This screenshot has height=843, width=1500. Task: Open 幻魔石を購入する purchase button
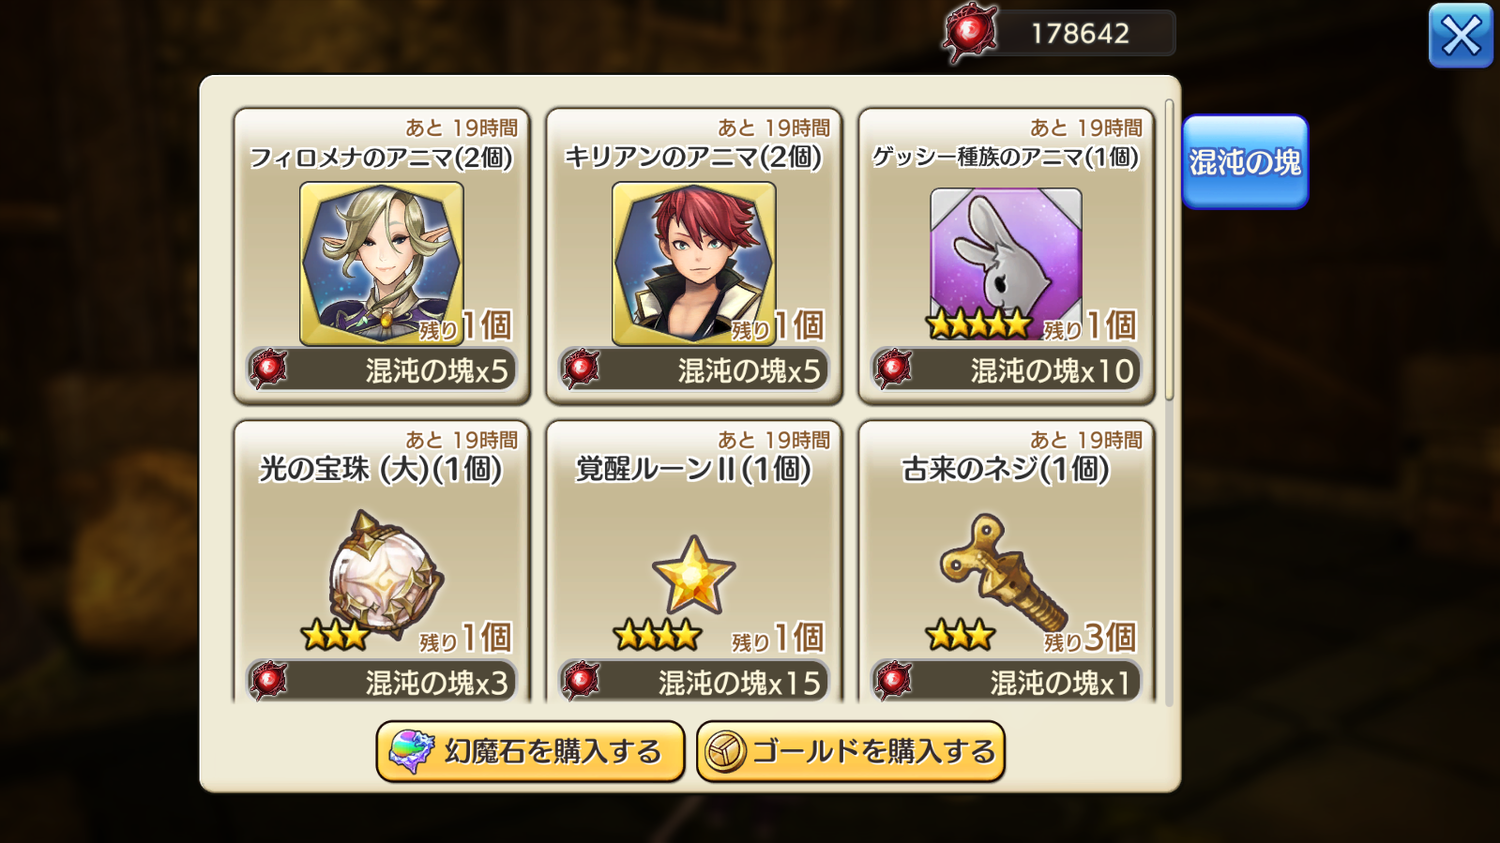pos(530,751)
